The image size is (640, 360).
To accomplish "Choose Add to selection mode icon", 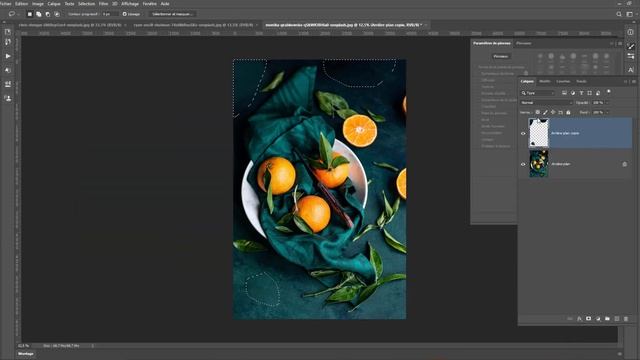I will point(39,14).
